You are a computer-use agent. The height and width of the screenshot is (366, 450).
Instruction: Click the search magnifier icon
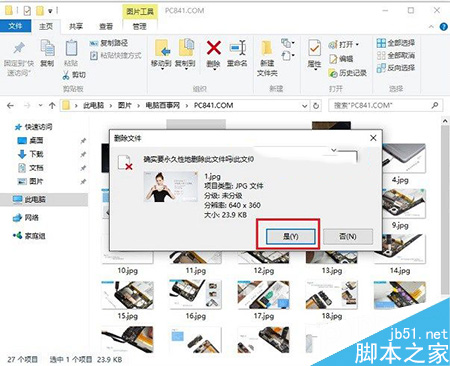pyautogui.click(x=435, y=105)
